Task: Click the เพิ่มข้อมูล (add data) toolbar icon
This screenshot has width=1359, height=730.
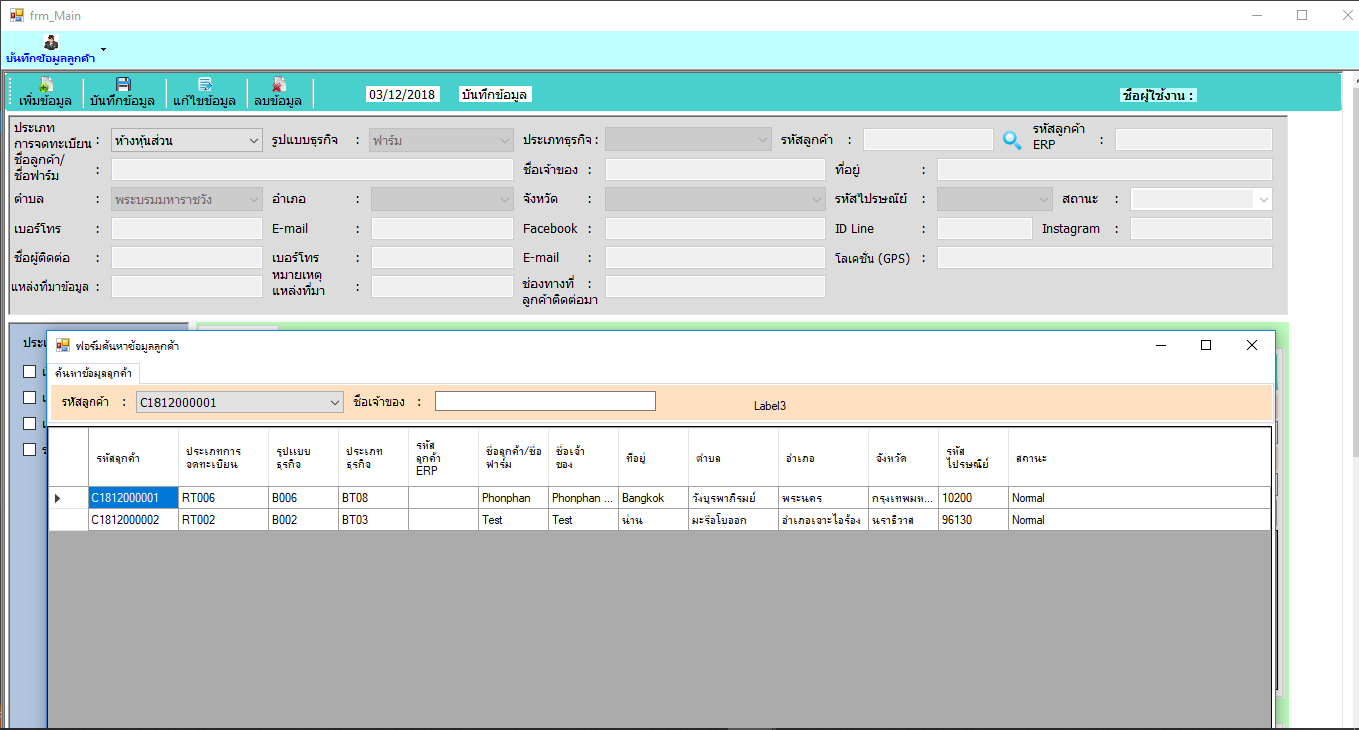Action: [x=45, y=84]
